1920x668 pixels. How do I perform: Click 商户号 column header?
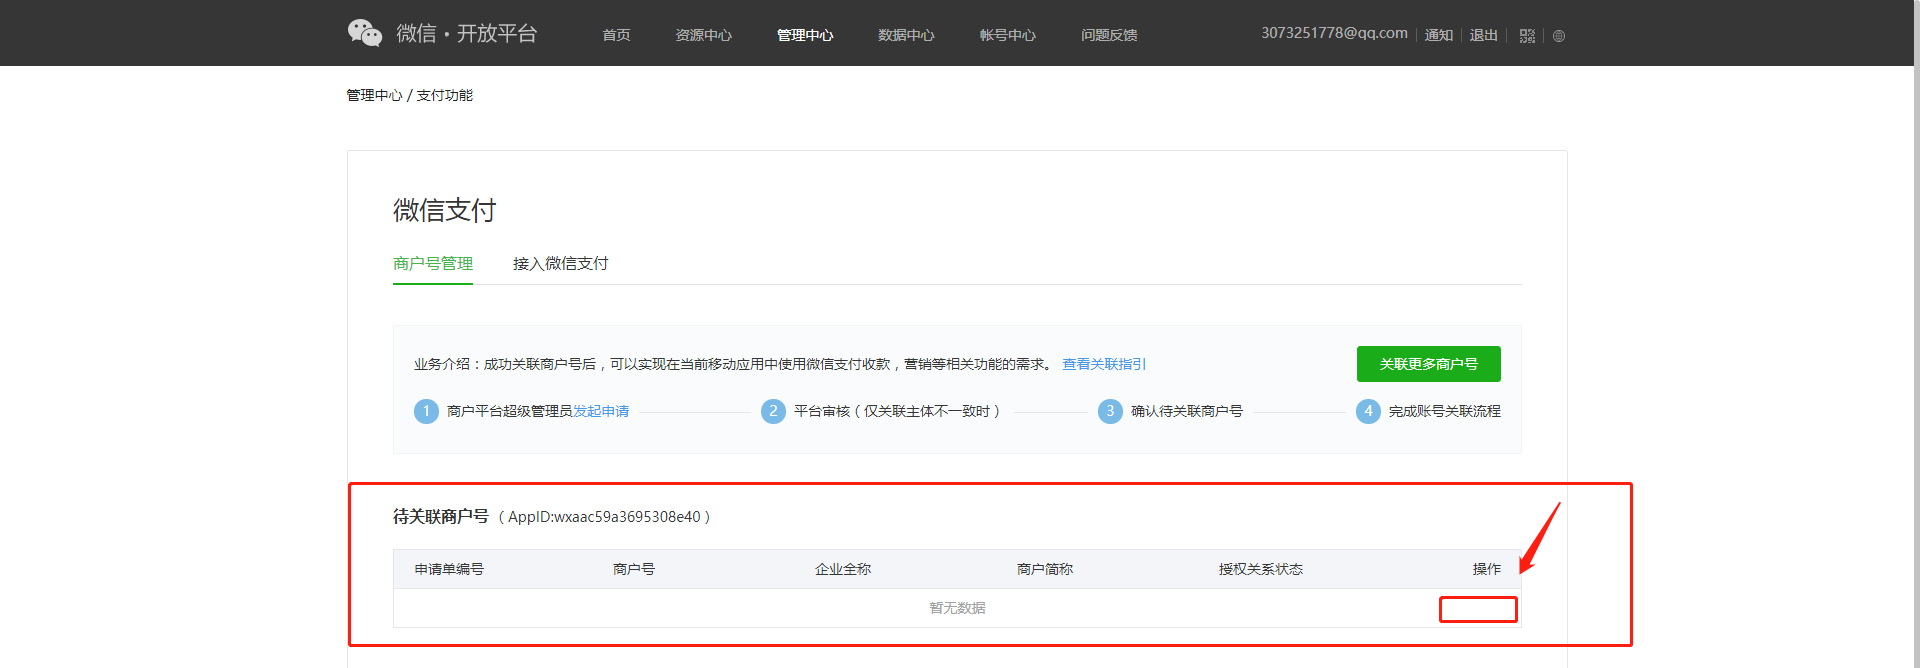tap(634, 569)
